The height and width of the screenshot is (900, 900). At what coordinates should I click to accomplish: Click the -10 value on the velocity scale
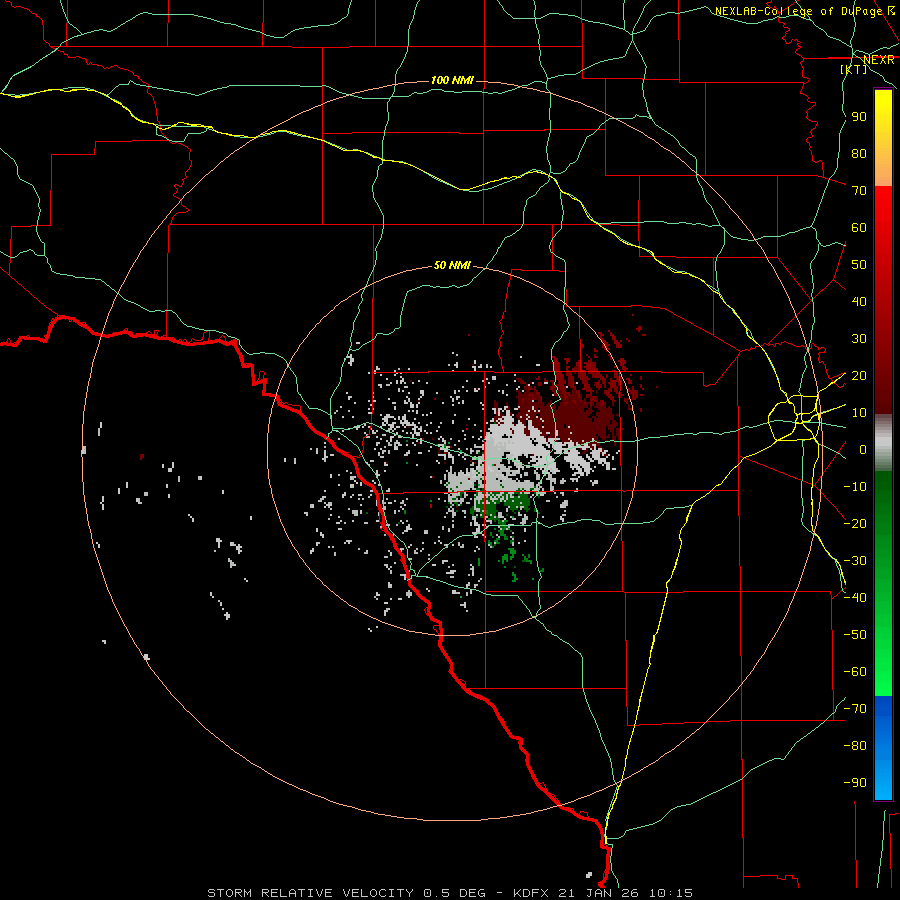point(855,487)
